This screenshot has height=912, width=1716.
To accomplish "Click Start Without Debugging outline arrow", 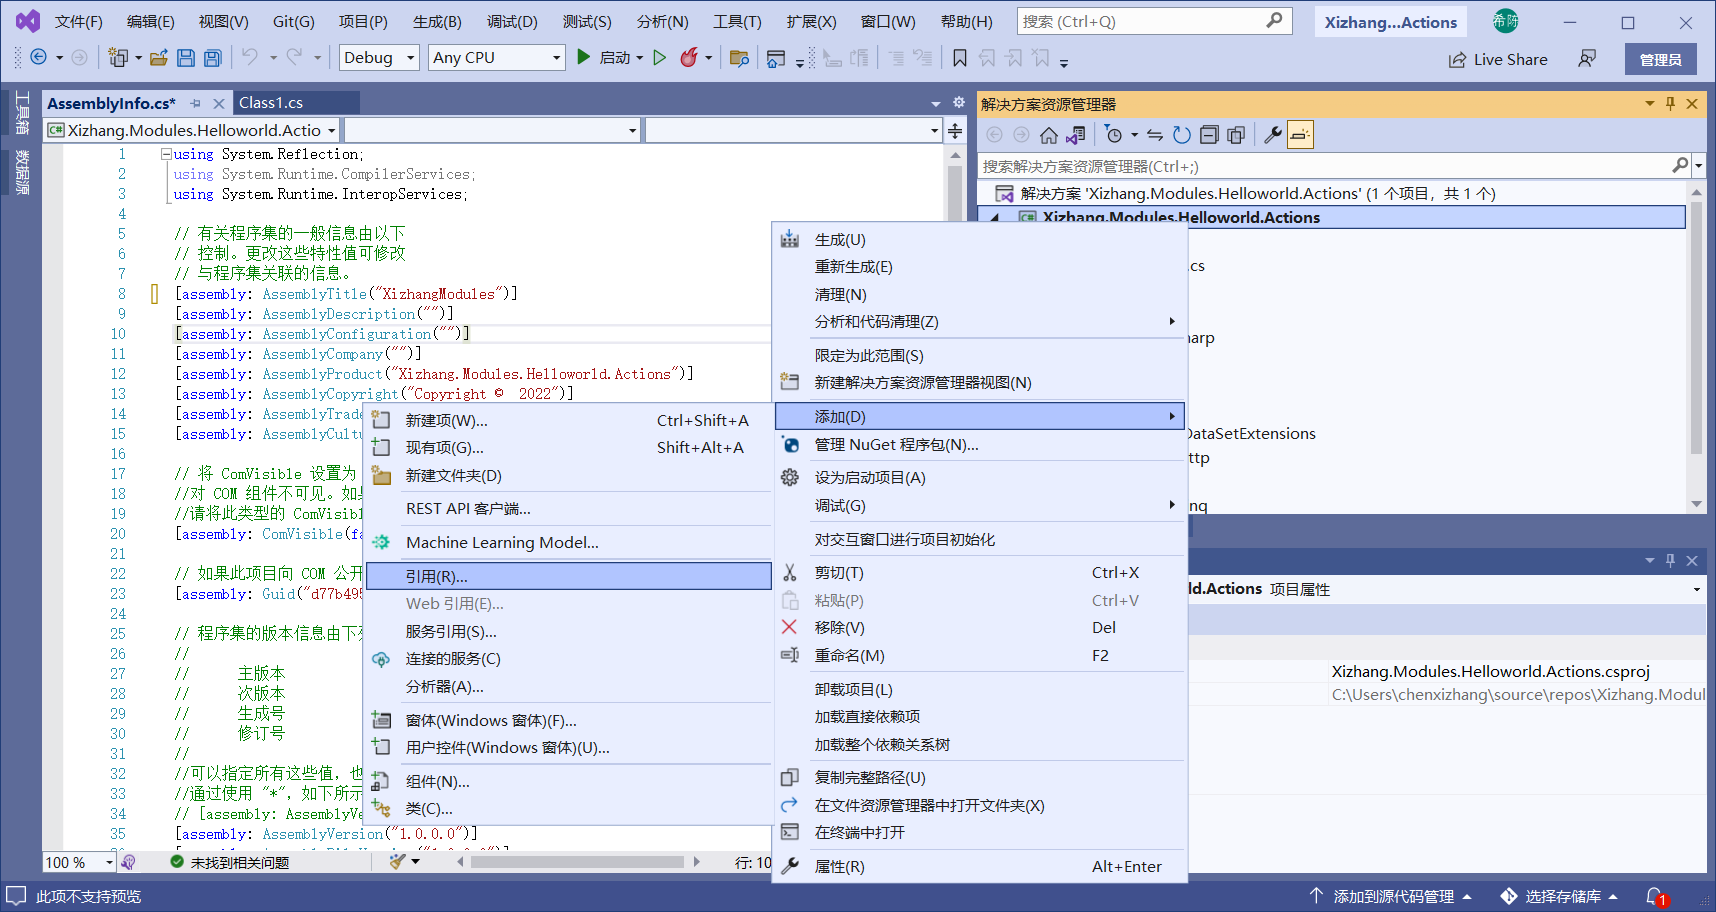I will (x=660, y=58).
